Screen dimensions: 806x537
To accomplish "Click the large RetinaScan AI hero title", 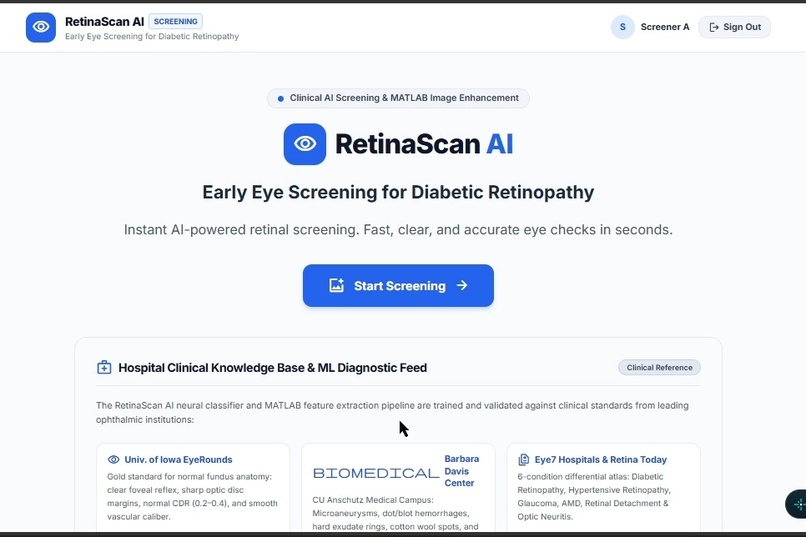I will [424, 144].
